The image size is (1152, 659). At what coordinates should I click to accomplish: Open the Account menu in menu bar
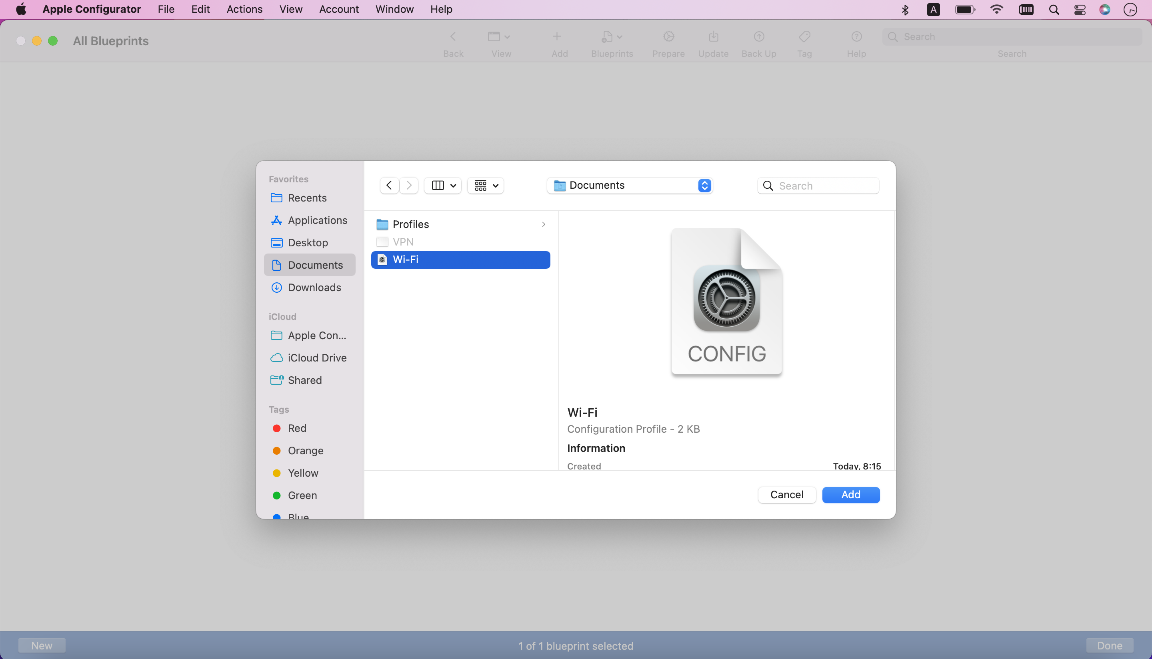point(339,9)
